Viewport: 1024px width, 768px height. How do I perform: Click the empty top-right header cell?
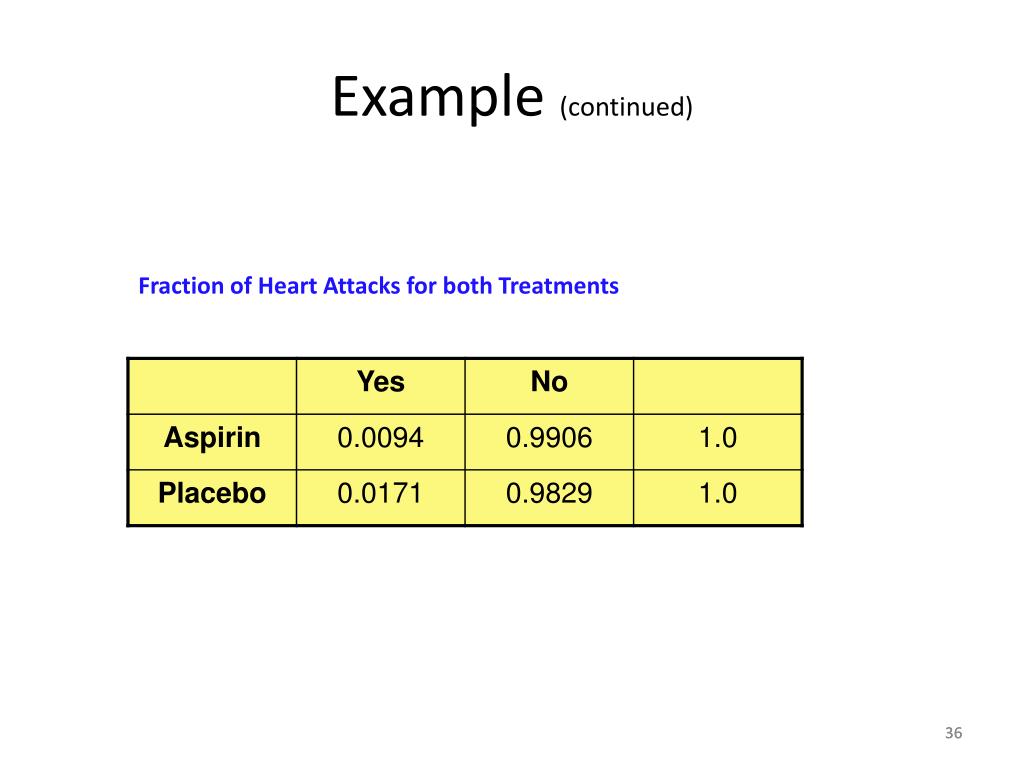tap(718, 386)
